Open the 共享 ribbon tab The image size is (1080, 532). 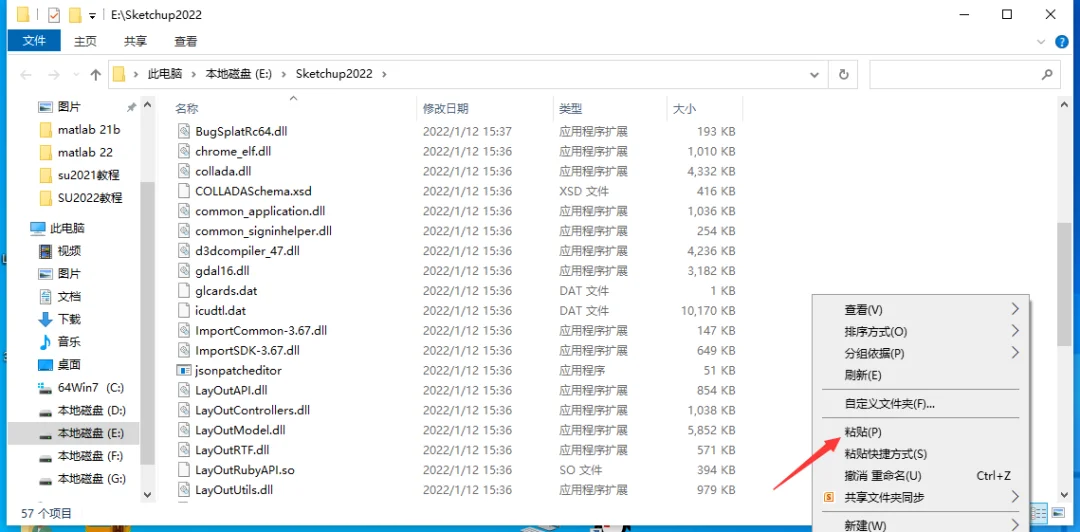coord(135,41)
